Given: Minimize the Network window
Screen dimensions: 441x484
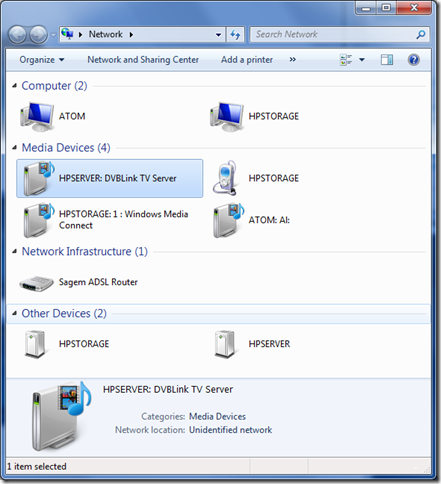Looking at the screenshot, I should [x=366, y=8].
